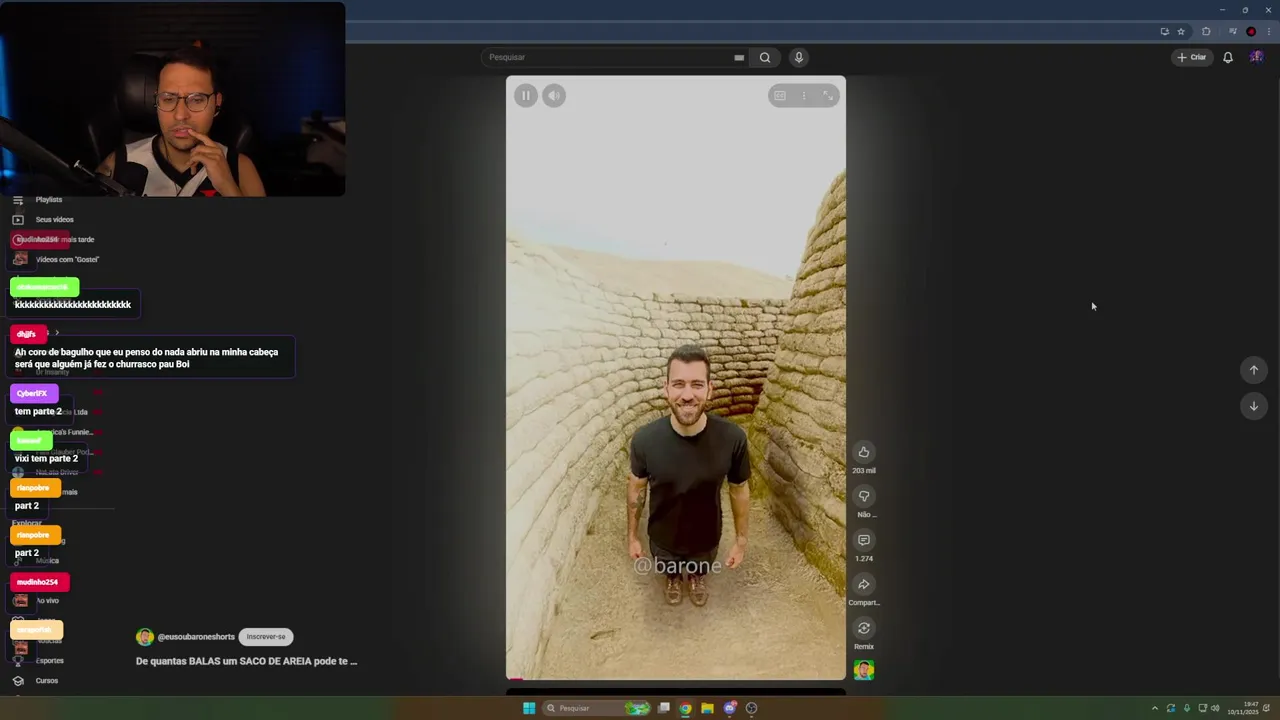Like the Short with 203 mil likes

coord(864,452)
